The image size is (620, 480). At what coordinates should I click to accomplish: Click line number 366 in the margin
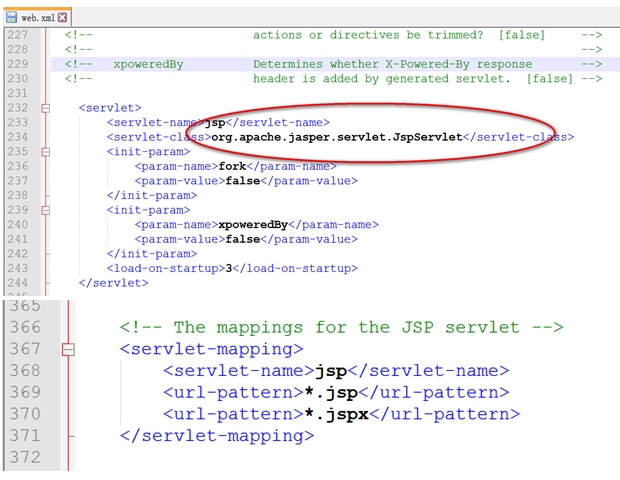tap(25, 327)
